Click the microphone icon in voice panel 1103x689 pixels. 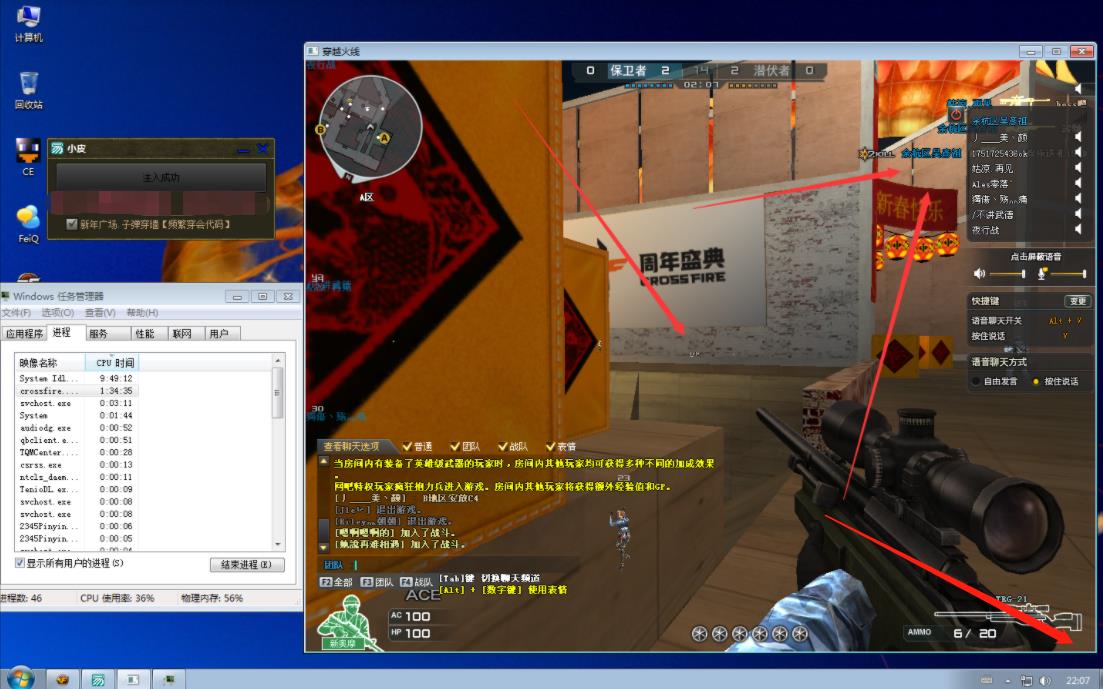tap(1042, 273)
